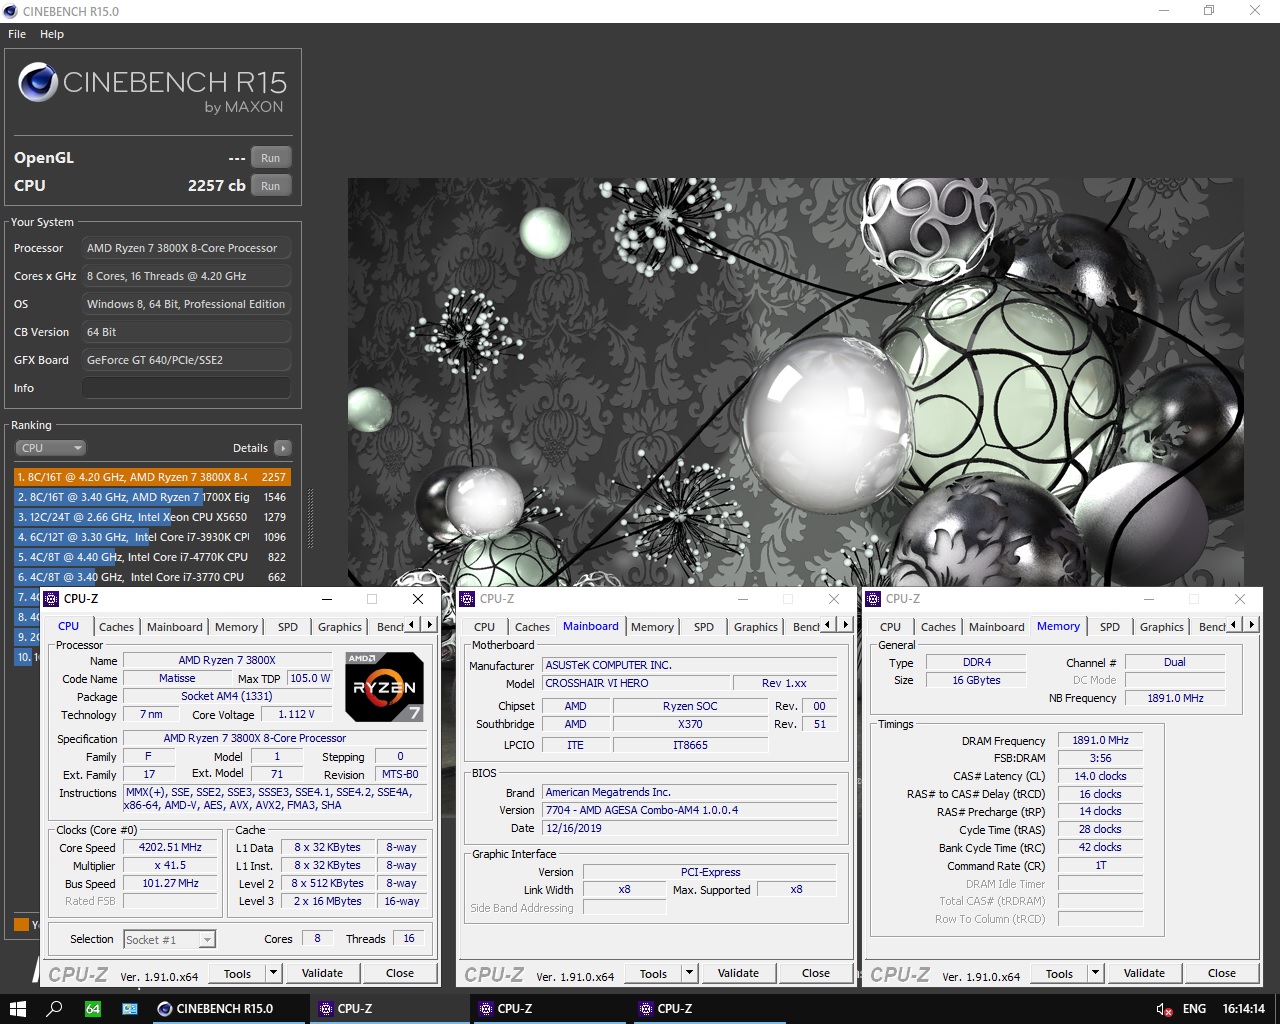Click the AMD Ryzen 7 logo in CPU-Z
Image resolution: width=1280 pixels, height=1024 pixels.
point(384,686)
